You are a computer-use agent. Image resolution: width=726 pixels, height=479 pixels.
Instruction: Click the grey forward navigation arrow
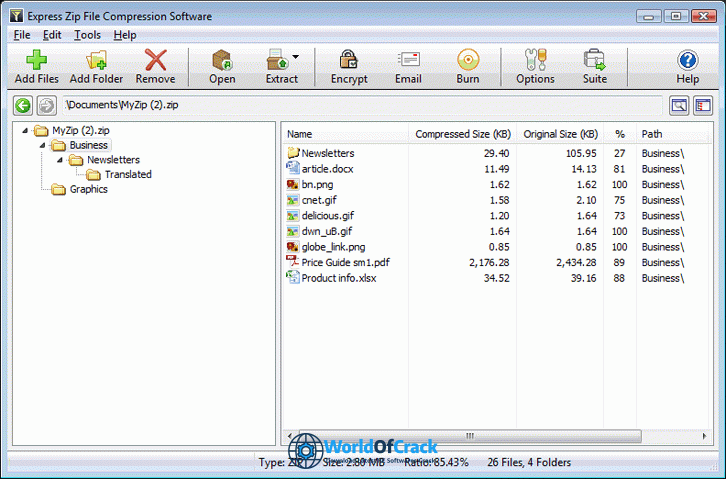pos(46,106)
